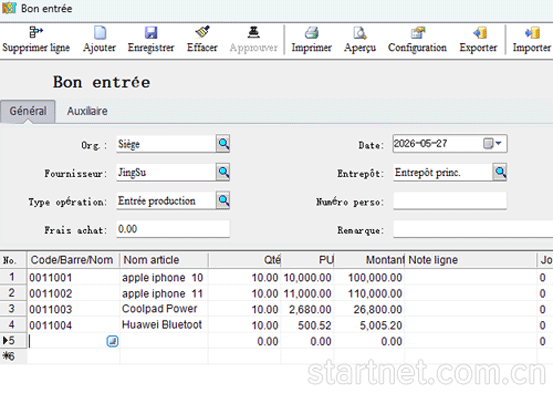Print using the Imprimer icon

pyautogui.click(x=312, y=33)
